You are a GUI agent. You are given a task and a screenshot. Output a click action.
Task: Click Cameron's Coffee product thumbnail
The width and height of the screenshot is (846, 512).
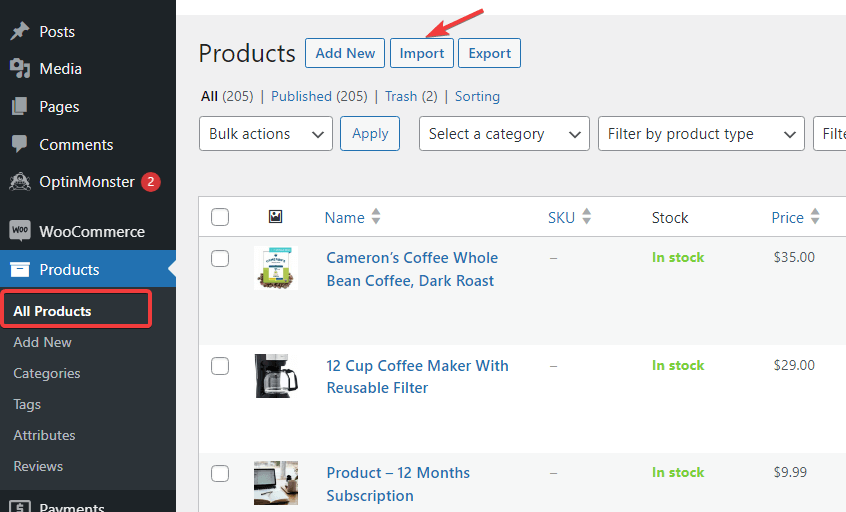pos(276,268)
